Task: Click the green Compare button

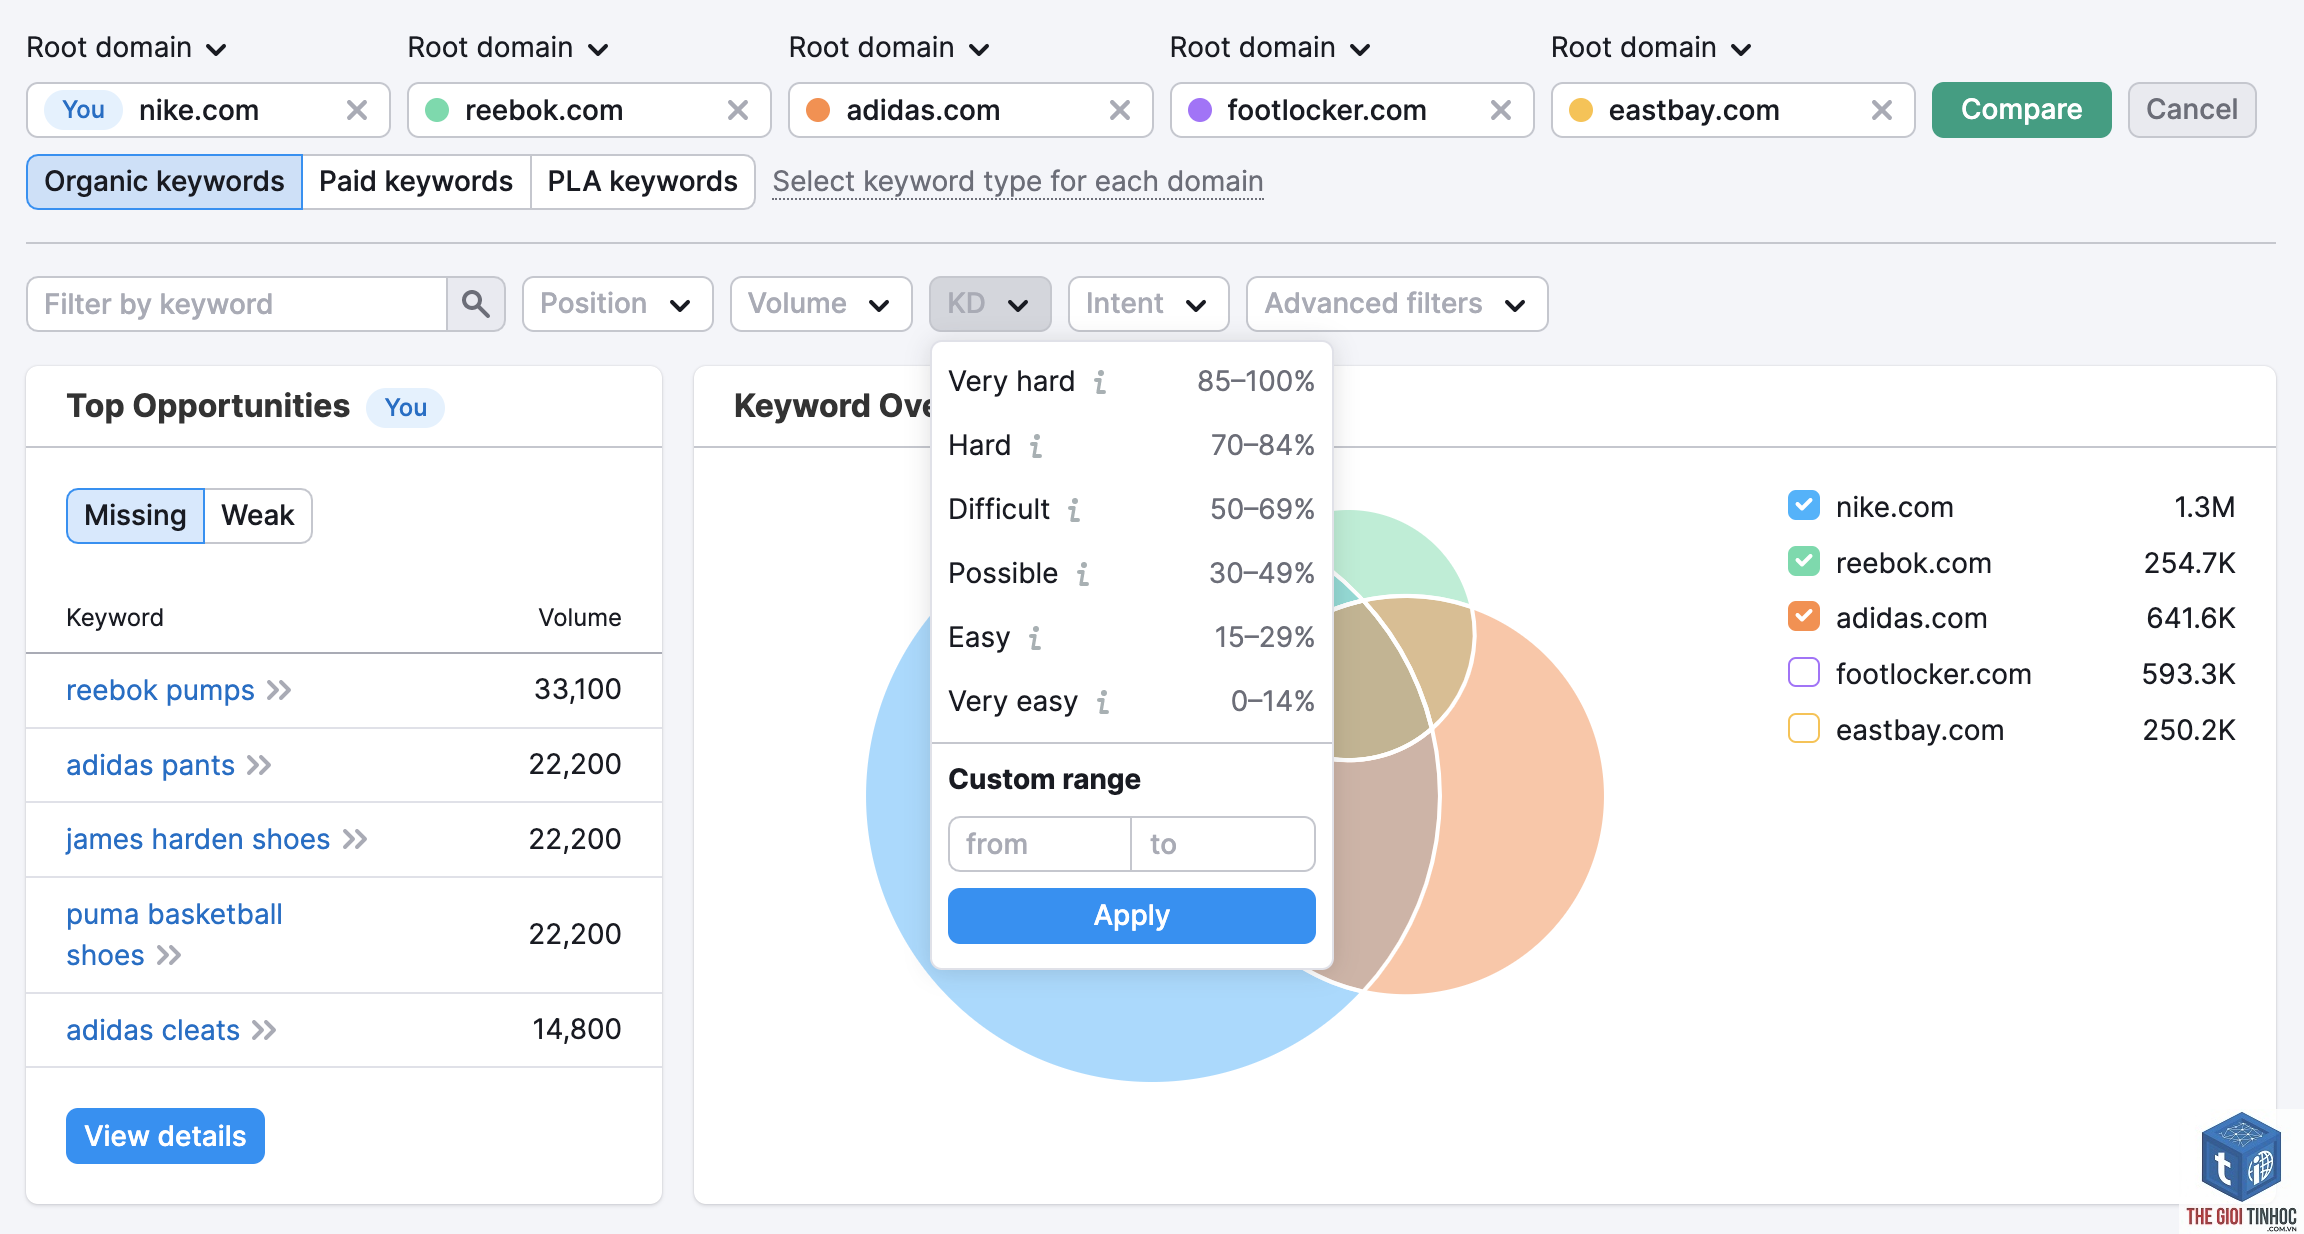Action: click(2021, 110)
